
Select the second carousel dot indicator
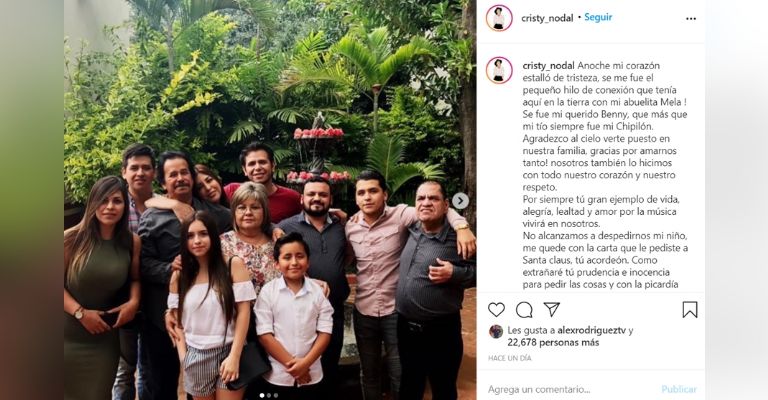pyautogui.click(x=269, y=395)
